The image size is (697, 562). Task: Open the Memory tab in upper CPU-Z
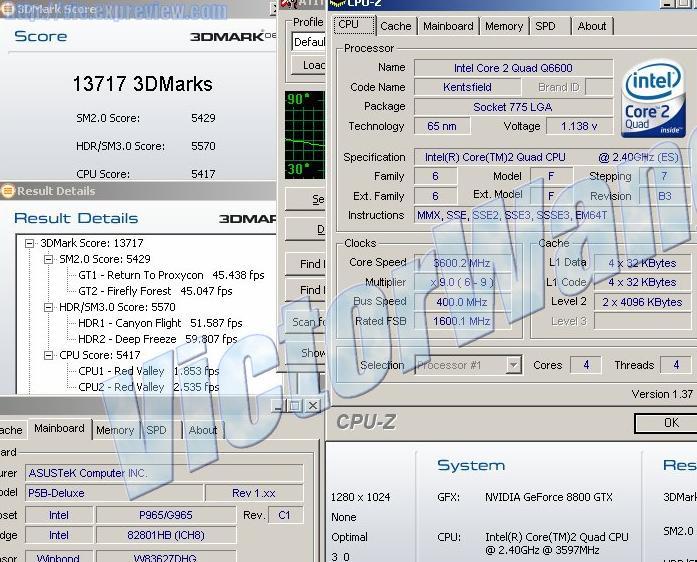504,26
